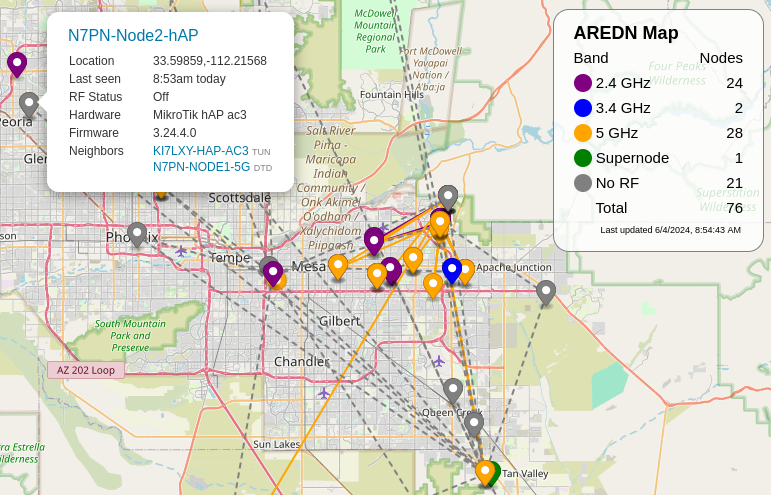
Task: Click the purple 2.4 GHz legend swatch
Action: coord(583,83)
